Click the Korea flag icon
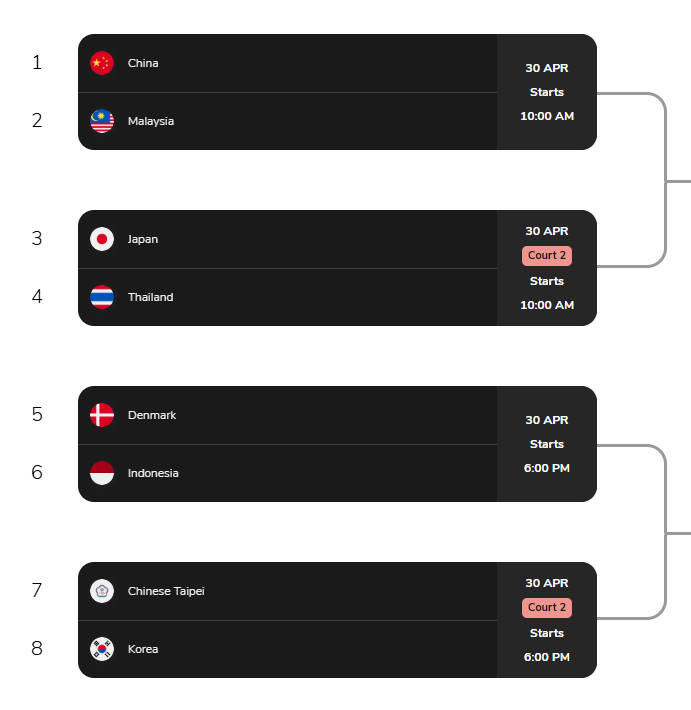691x710 pixels. point(101,649)
